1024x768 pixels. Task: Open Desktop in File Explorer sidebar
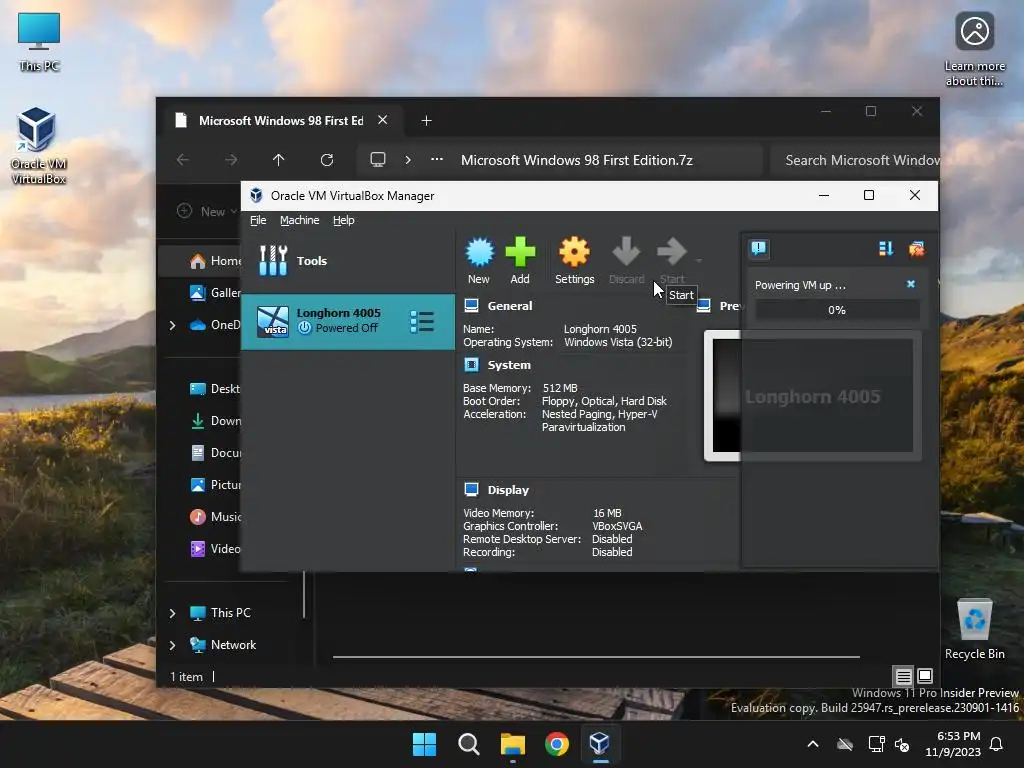(216, 389)
